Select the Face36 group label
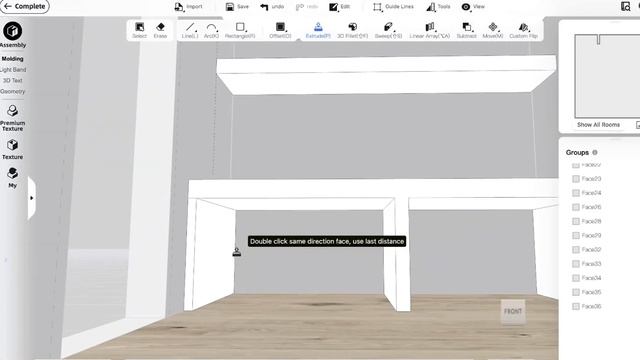 click(591, 307)
